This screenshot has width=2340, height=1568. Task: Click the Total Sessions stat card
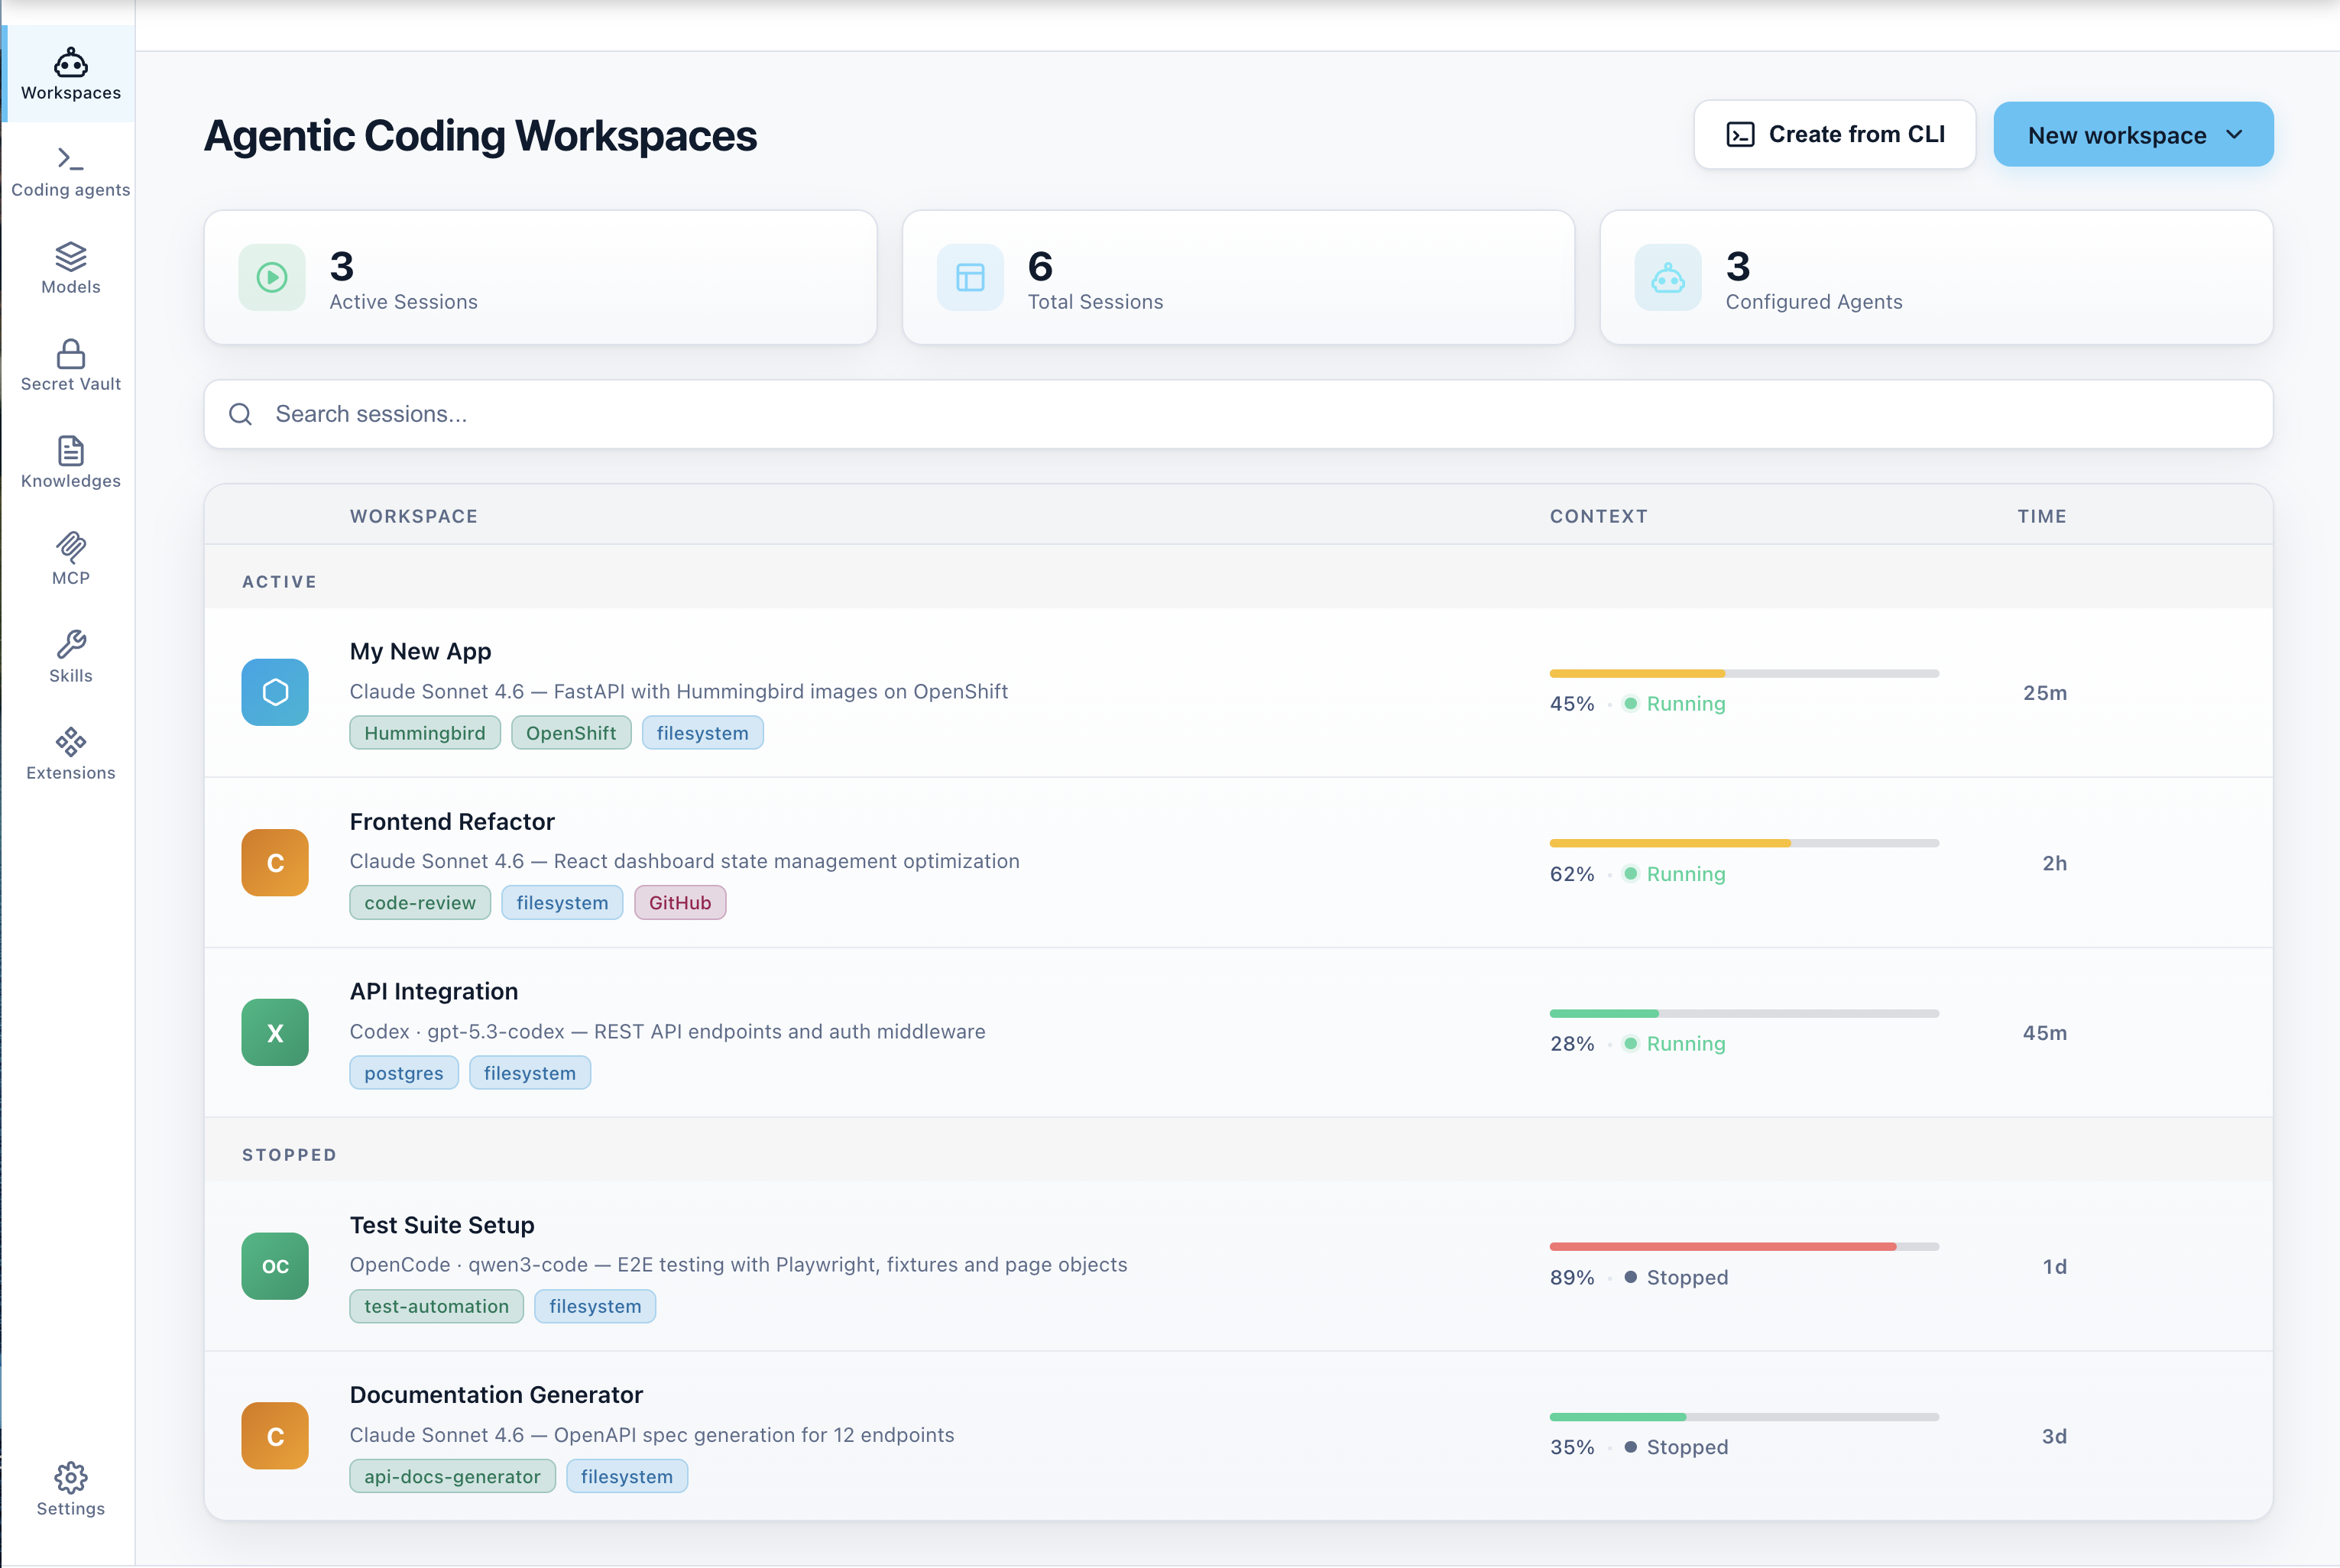1238,277
